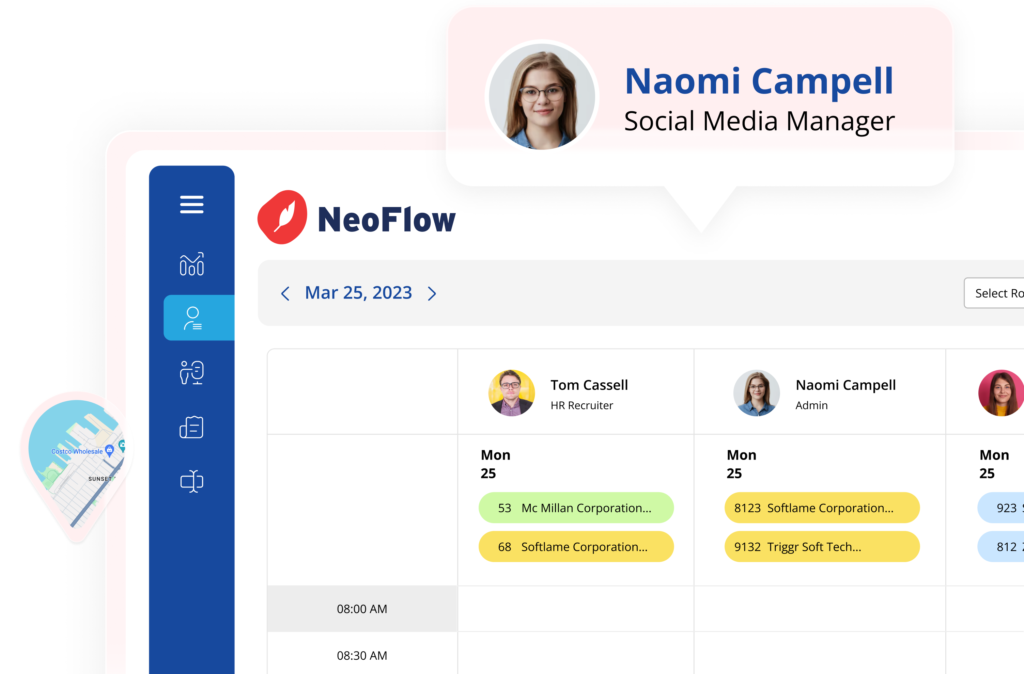Screen dimensions: 1024x674
Task: Click Mon 25 under Naomi Campell
Action: point(741,464)
